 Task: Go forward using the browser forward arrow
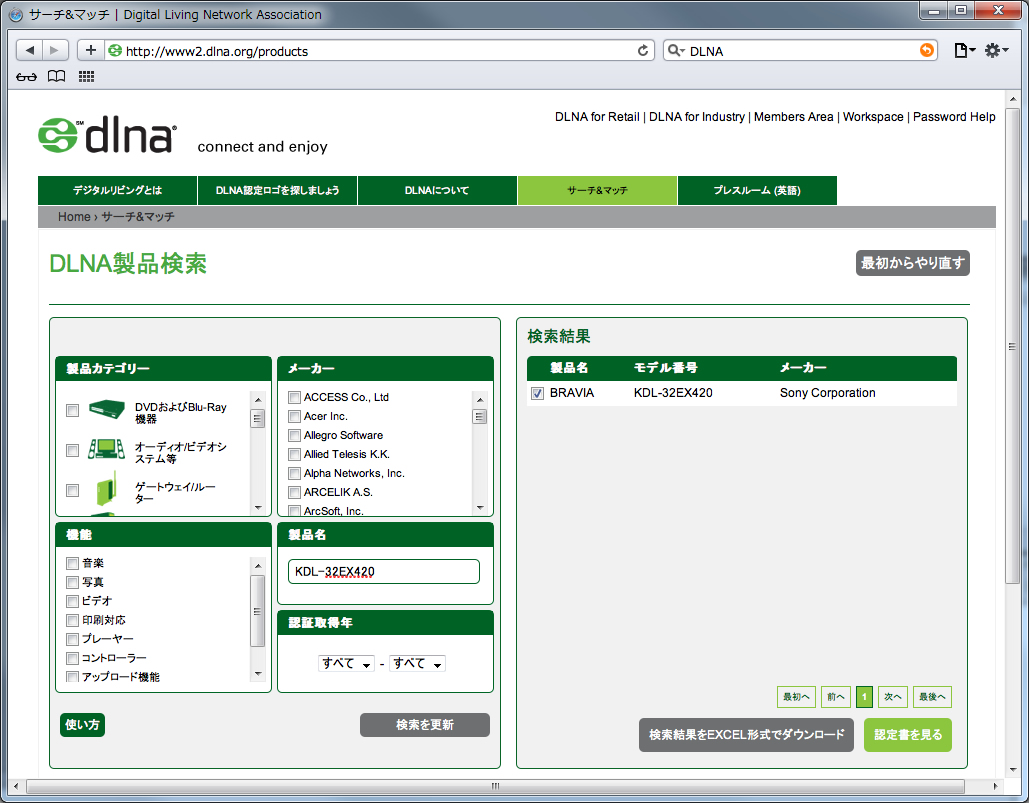click(x=55, y=51)
